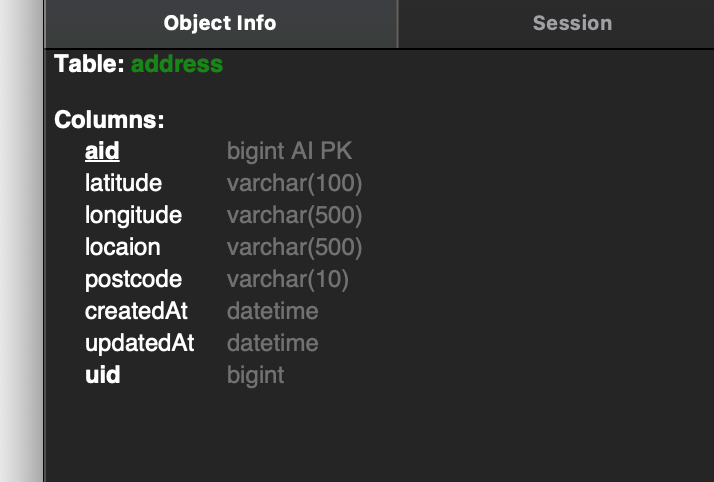
Task: Click the varchar(10) type of postcode
Action: (288, 279)
